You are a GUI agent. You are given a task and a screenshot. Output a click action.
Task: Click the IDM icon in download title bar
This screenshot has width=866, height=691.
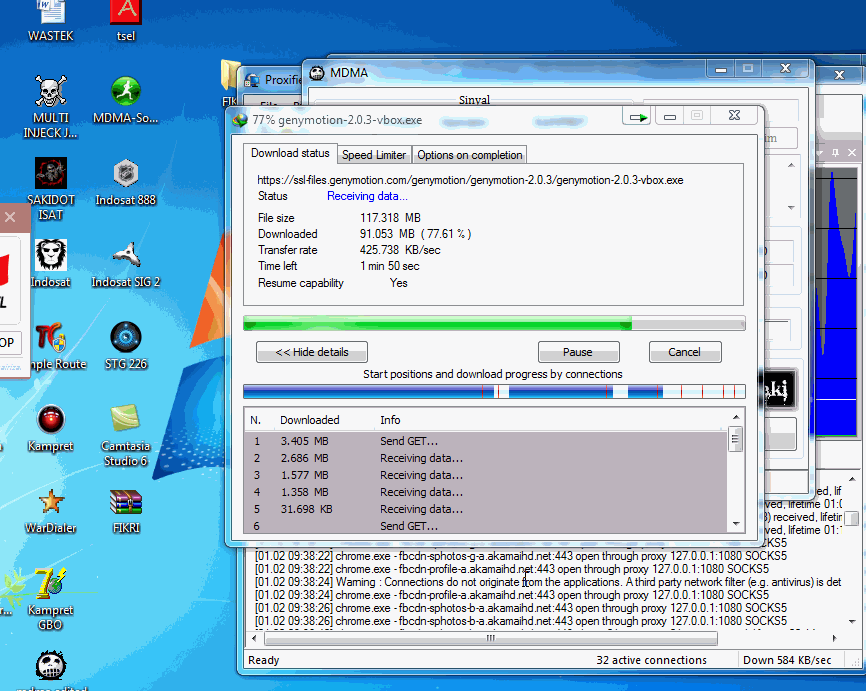pos(240,120)
